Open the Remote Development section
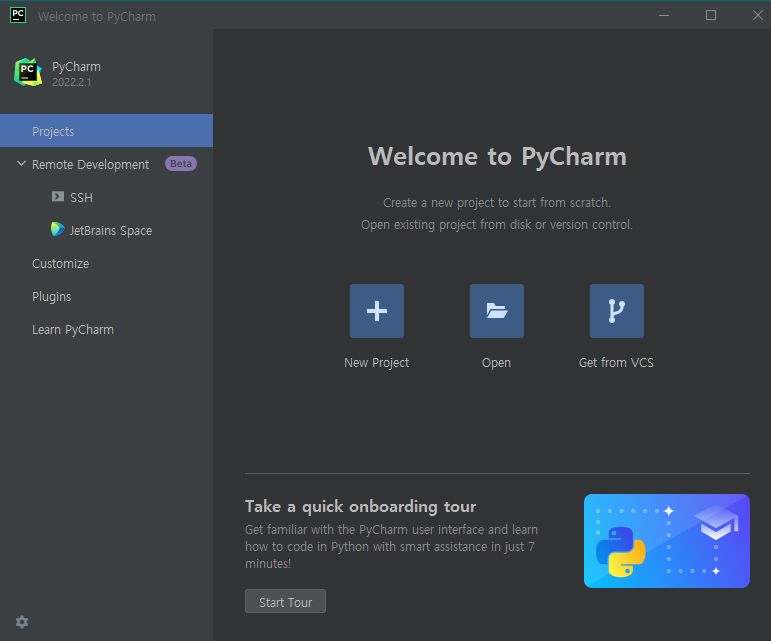 tap(90, 164)
